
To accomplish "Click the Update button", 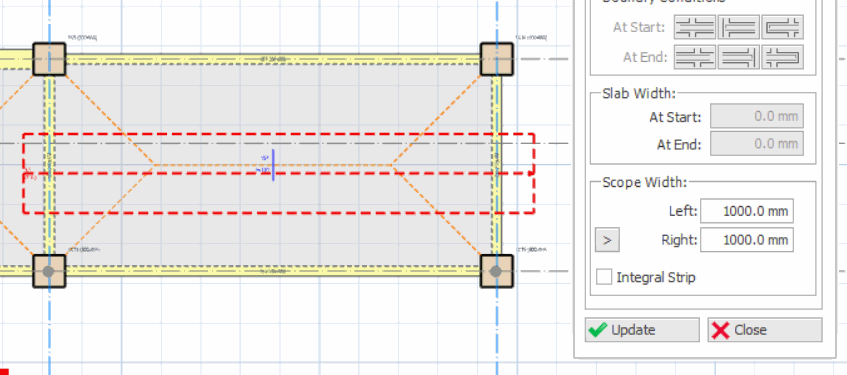I will point(642,330).
